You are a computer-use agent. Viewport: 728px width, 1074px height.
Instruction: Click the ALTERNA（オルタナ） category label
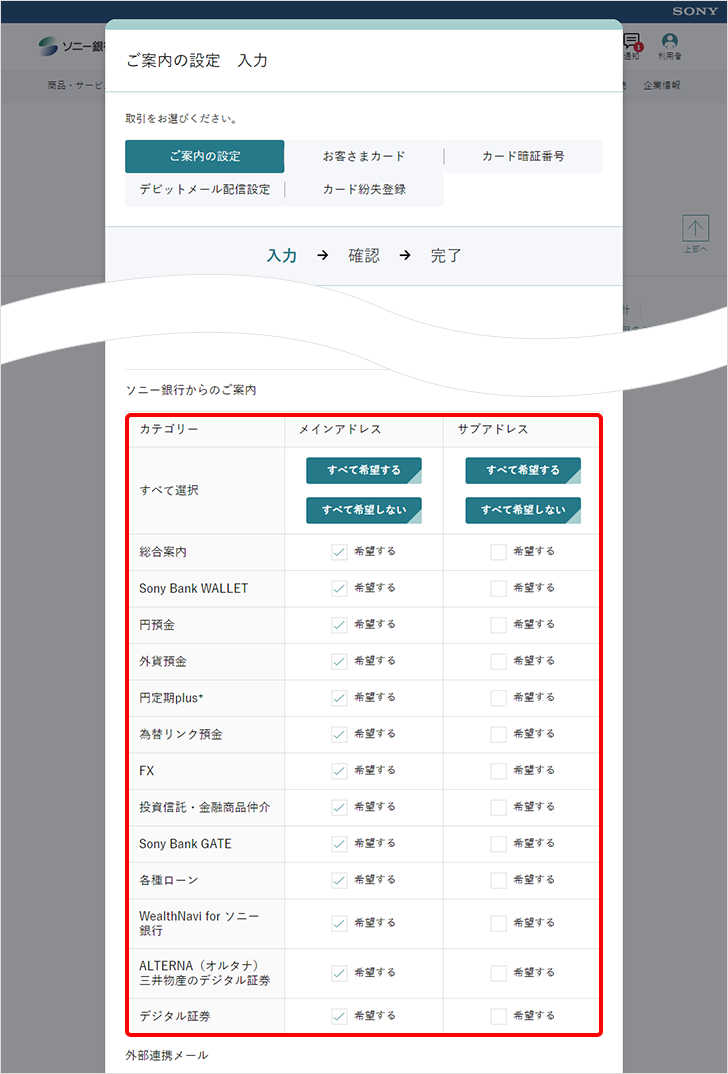pos(204,973)
